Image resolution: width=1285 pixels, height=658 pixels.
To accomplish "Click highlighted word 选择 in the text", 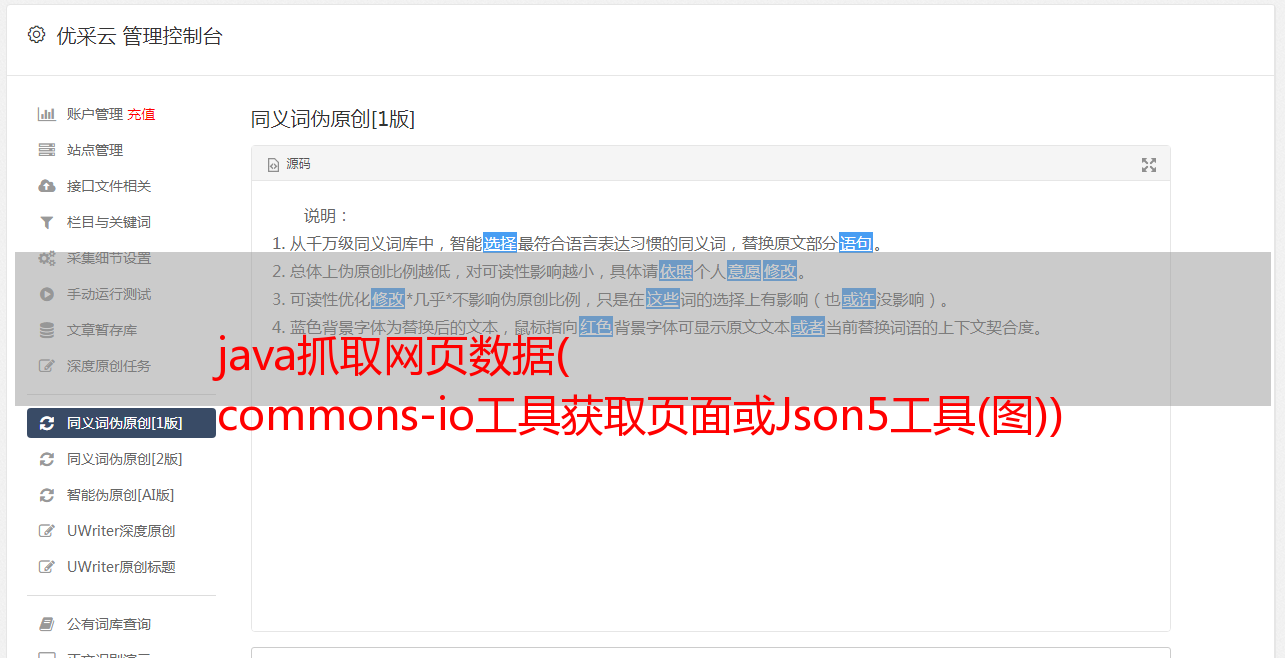I will tap(500, 243).
